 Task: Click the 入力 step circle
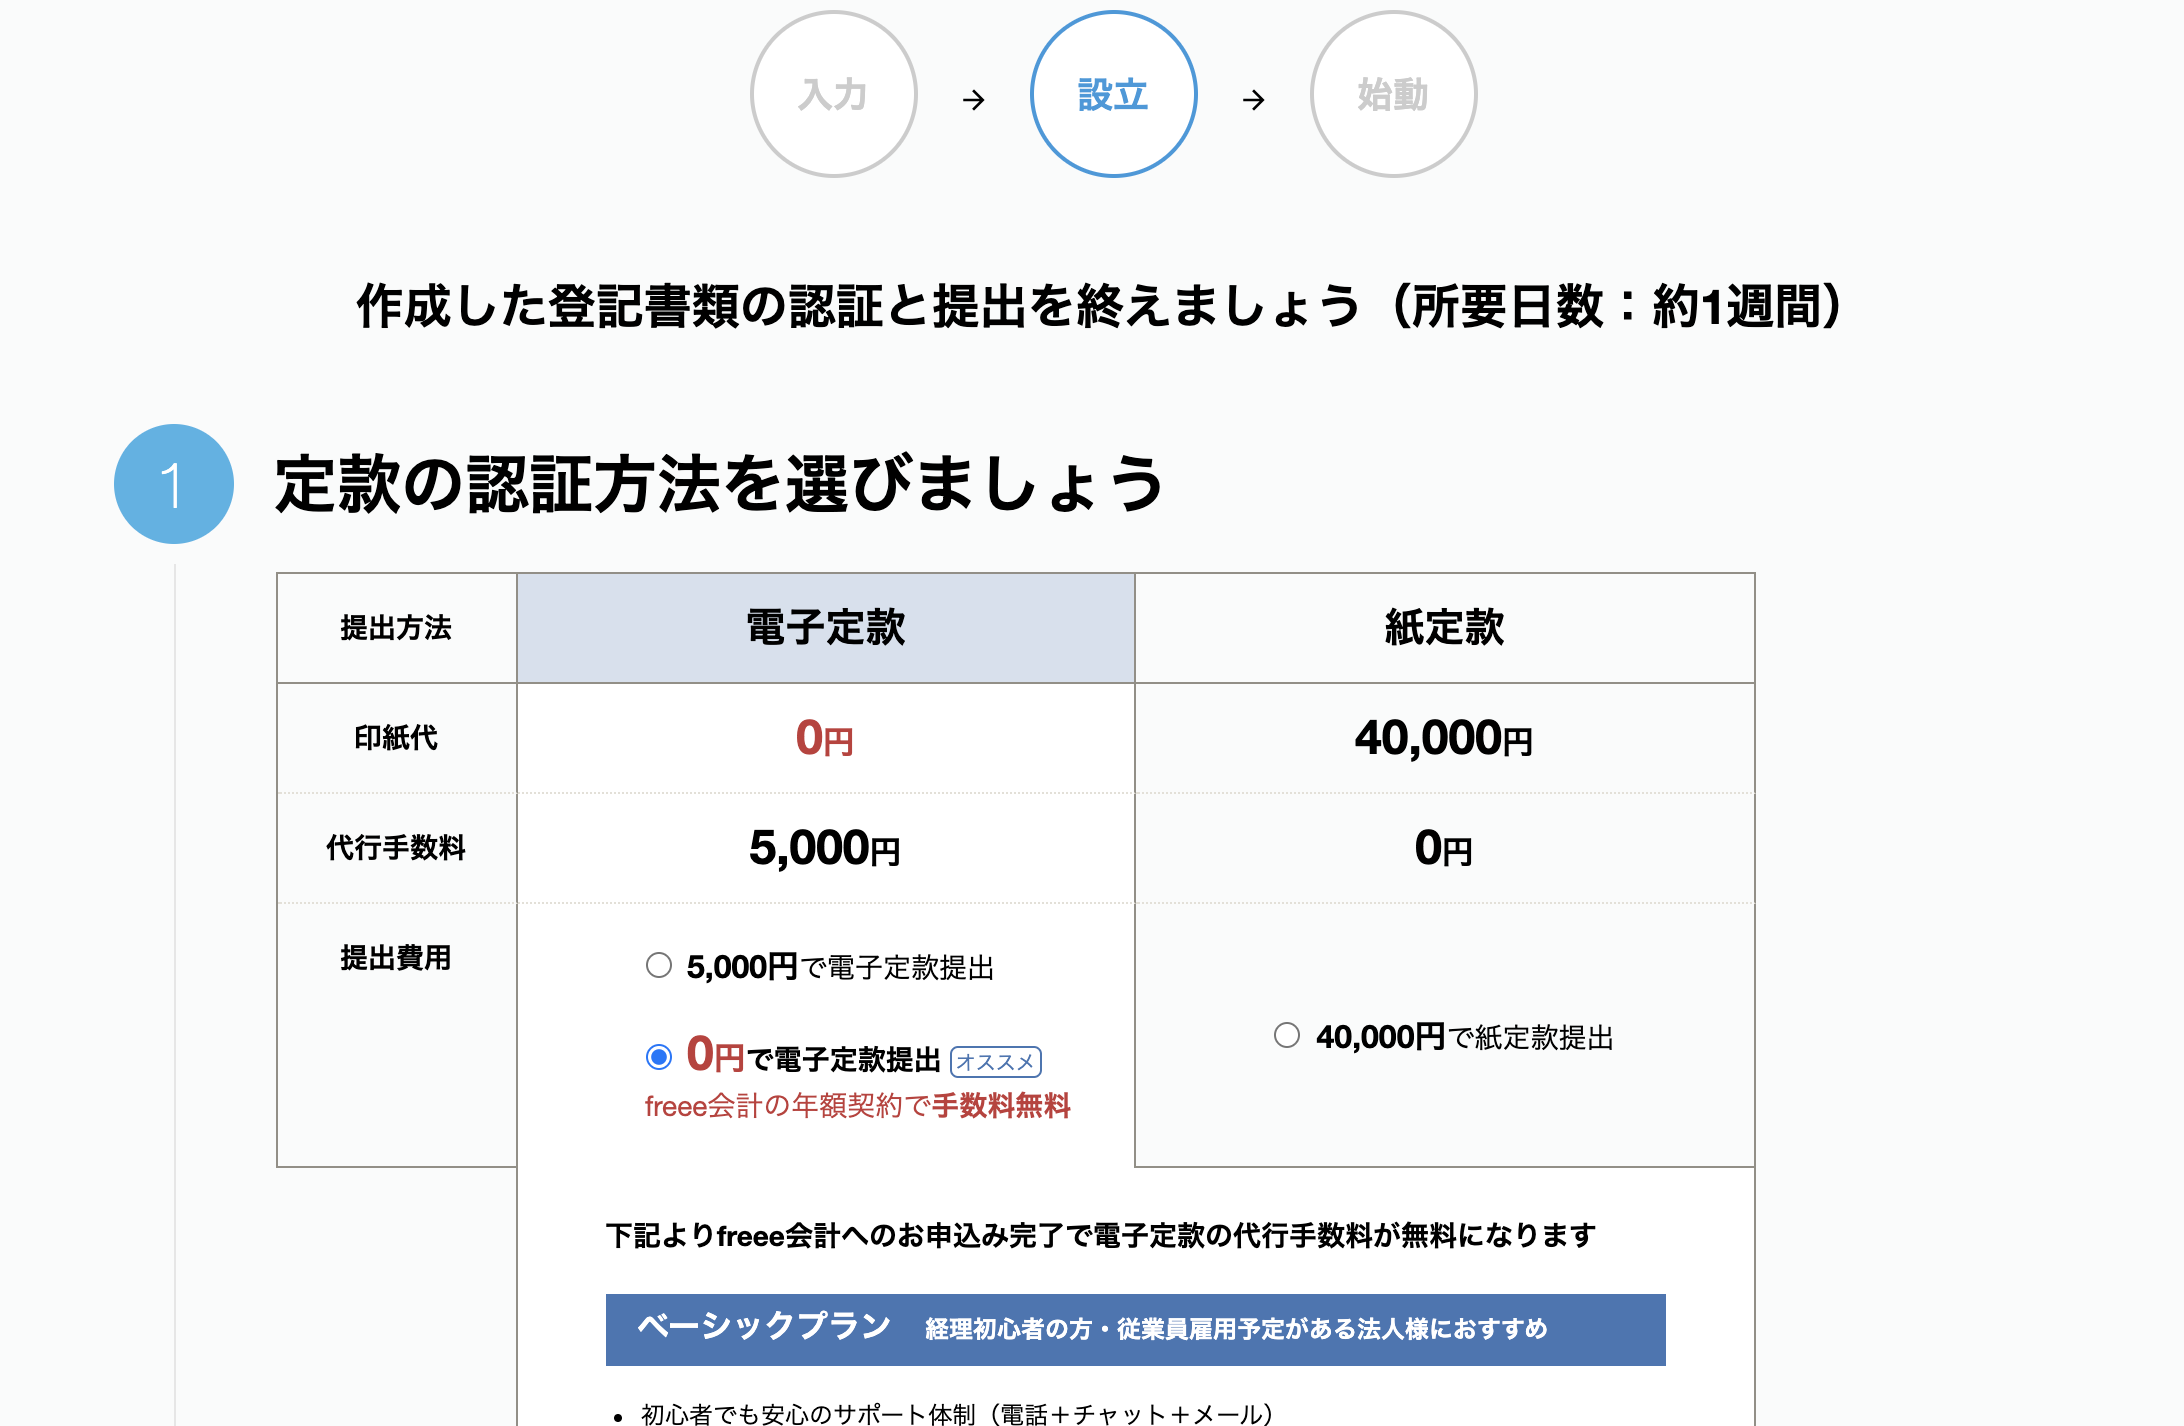point(833,95)
